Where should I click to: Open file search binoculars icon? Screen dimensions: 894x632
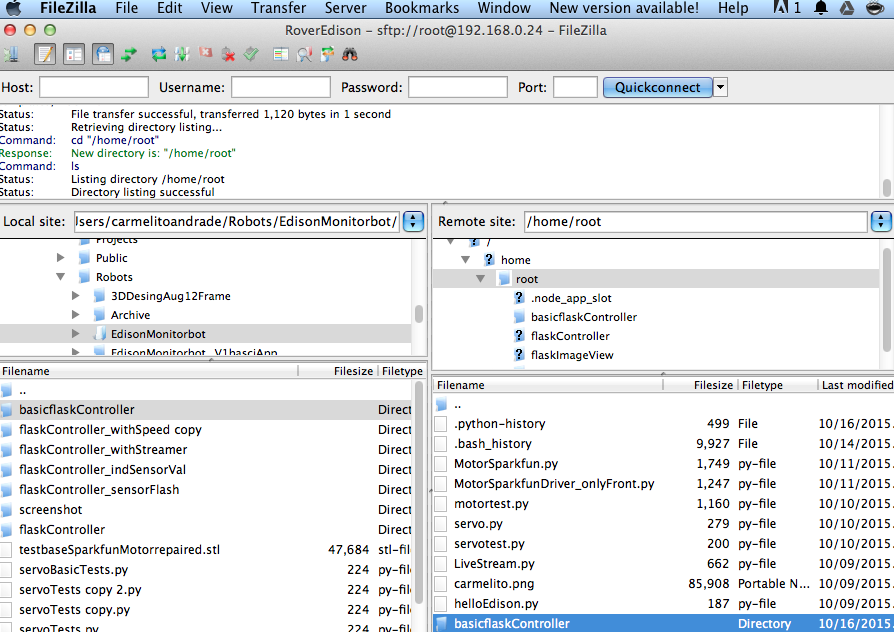click(350, 55)
